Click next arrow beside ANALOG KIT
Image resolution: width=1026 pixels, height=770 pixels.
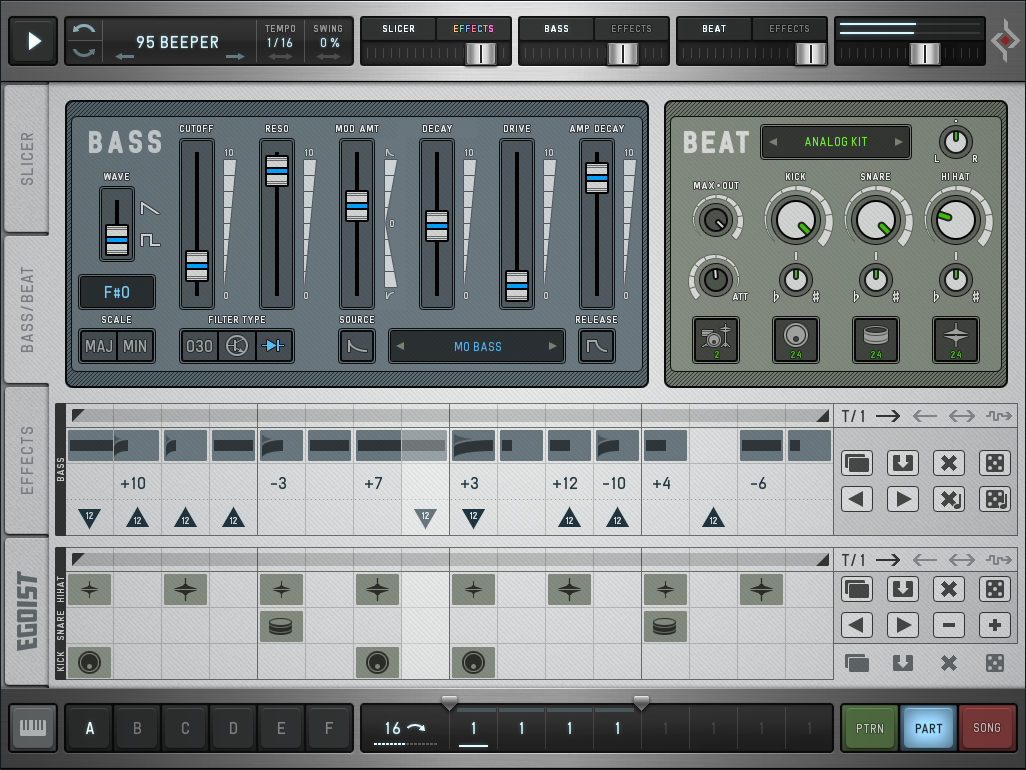pos(899,142)
